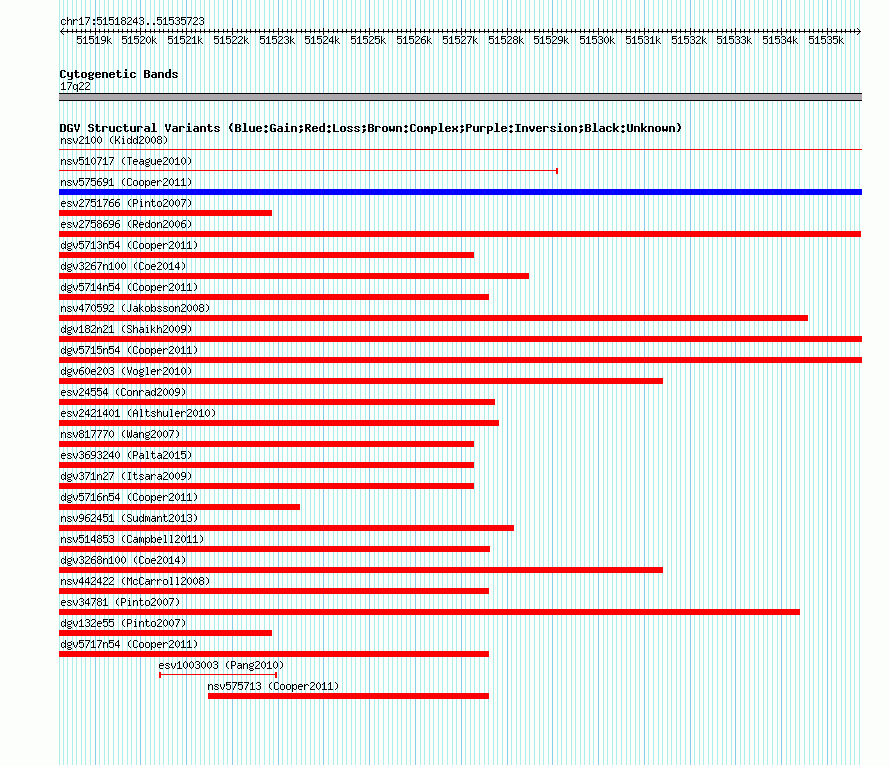
Task: Open esv34781 (Pinto2007) variant label
Action: 120,602
